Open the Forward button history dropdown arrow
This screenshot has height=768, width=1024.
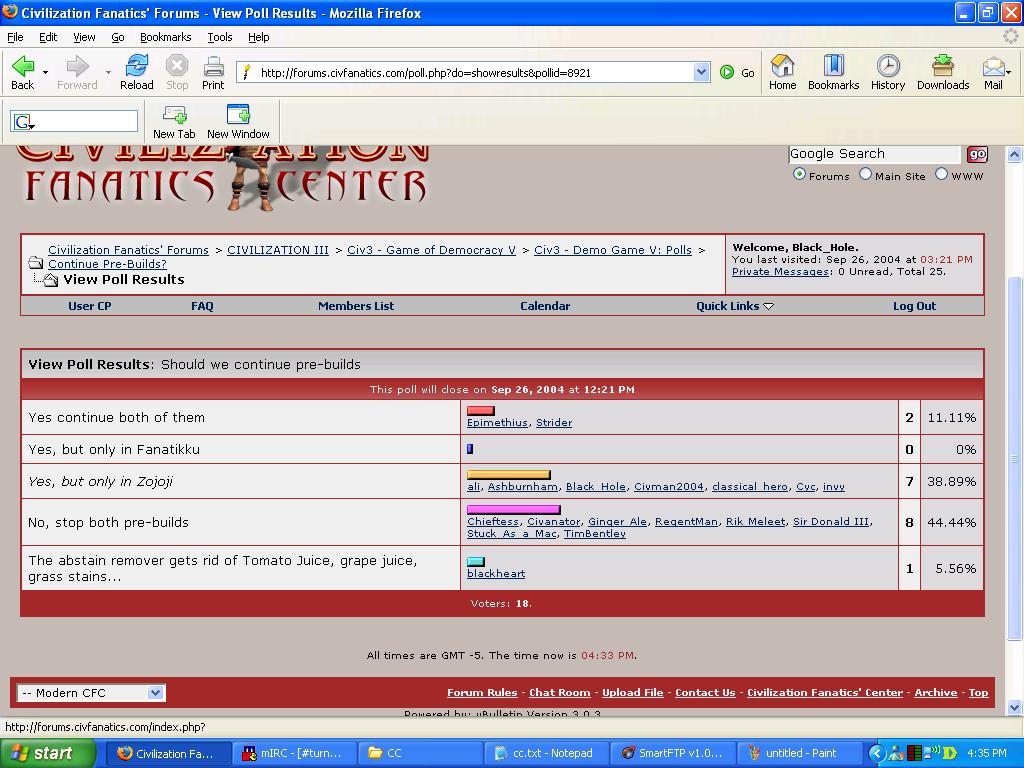108,72
